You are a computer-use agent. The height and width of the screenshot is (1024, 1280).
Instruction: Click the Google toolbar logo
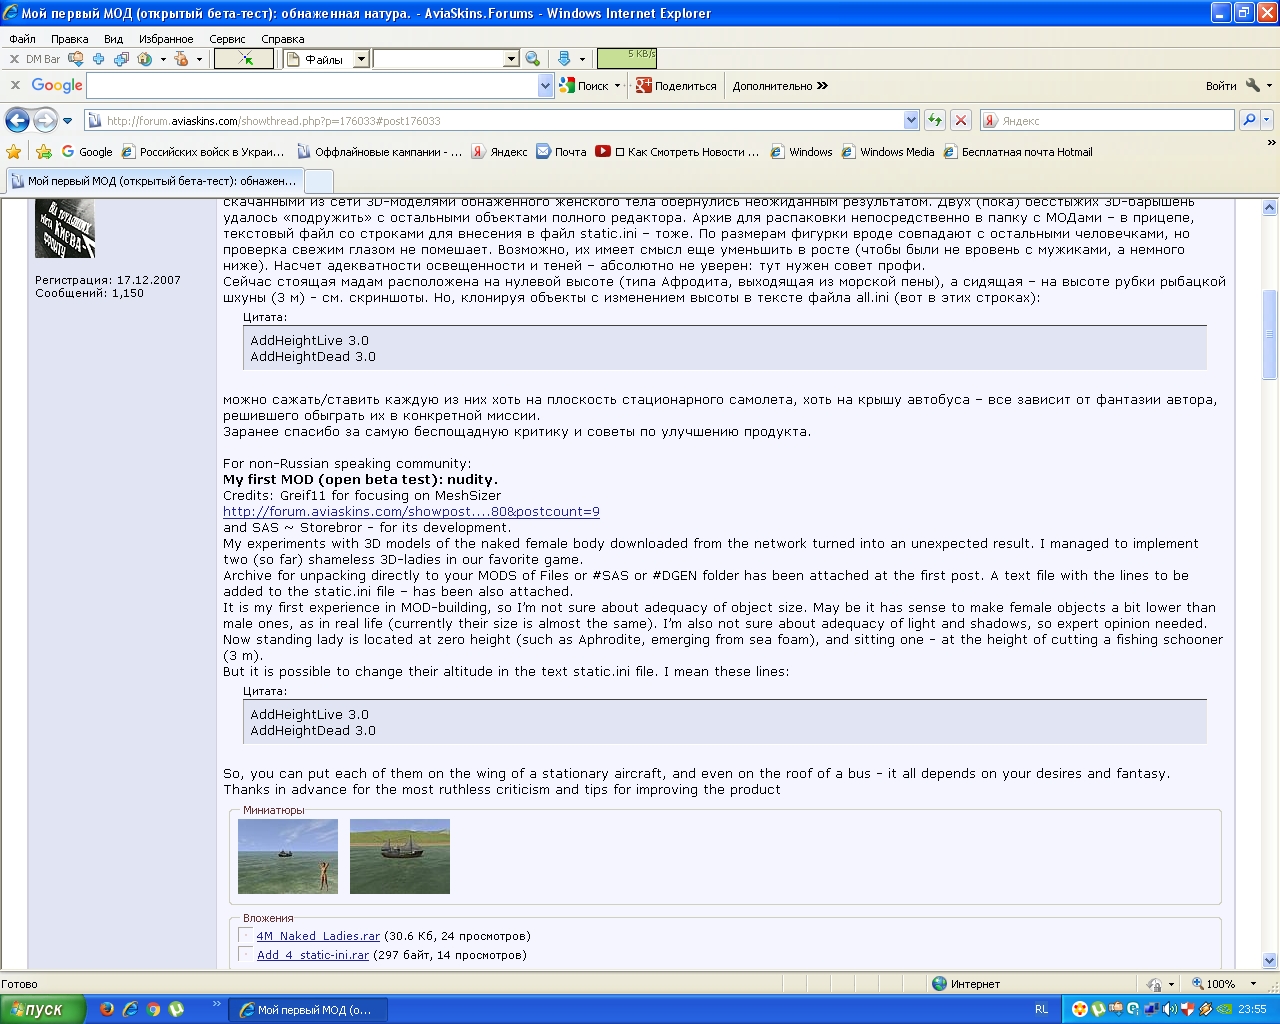point(57,86)
